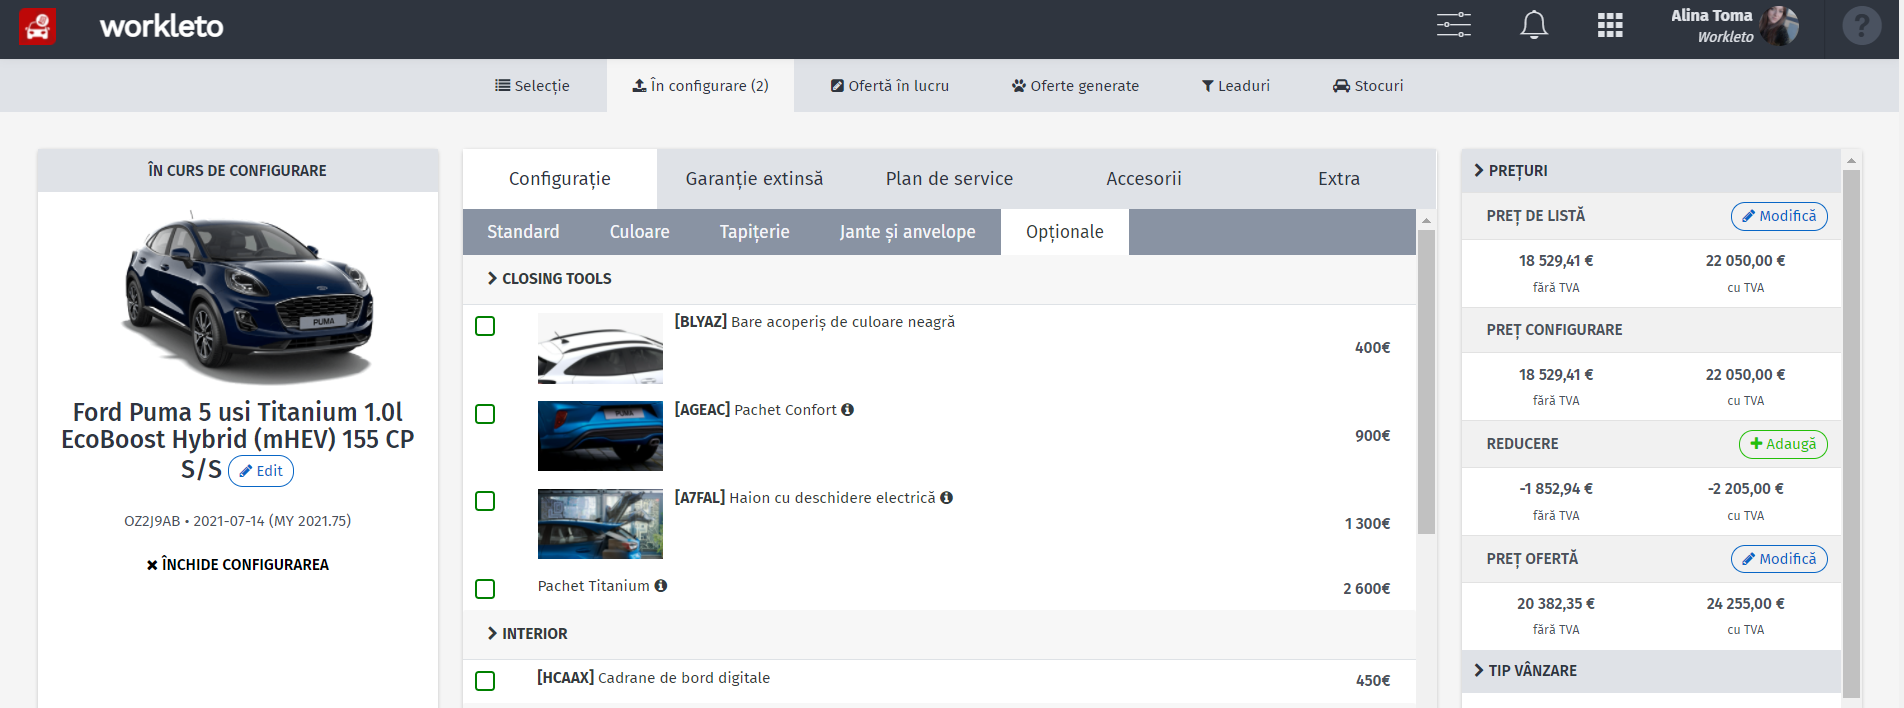The width and height of the screenshot is (1904, 708).
Task: Click the red Workleto car logo icon
Action: point(38,27)
